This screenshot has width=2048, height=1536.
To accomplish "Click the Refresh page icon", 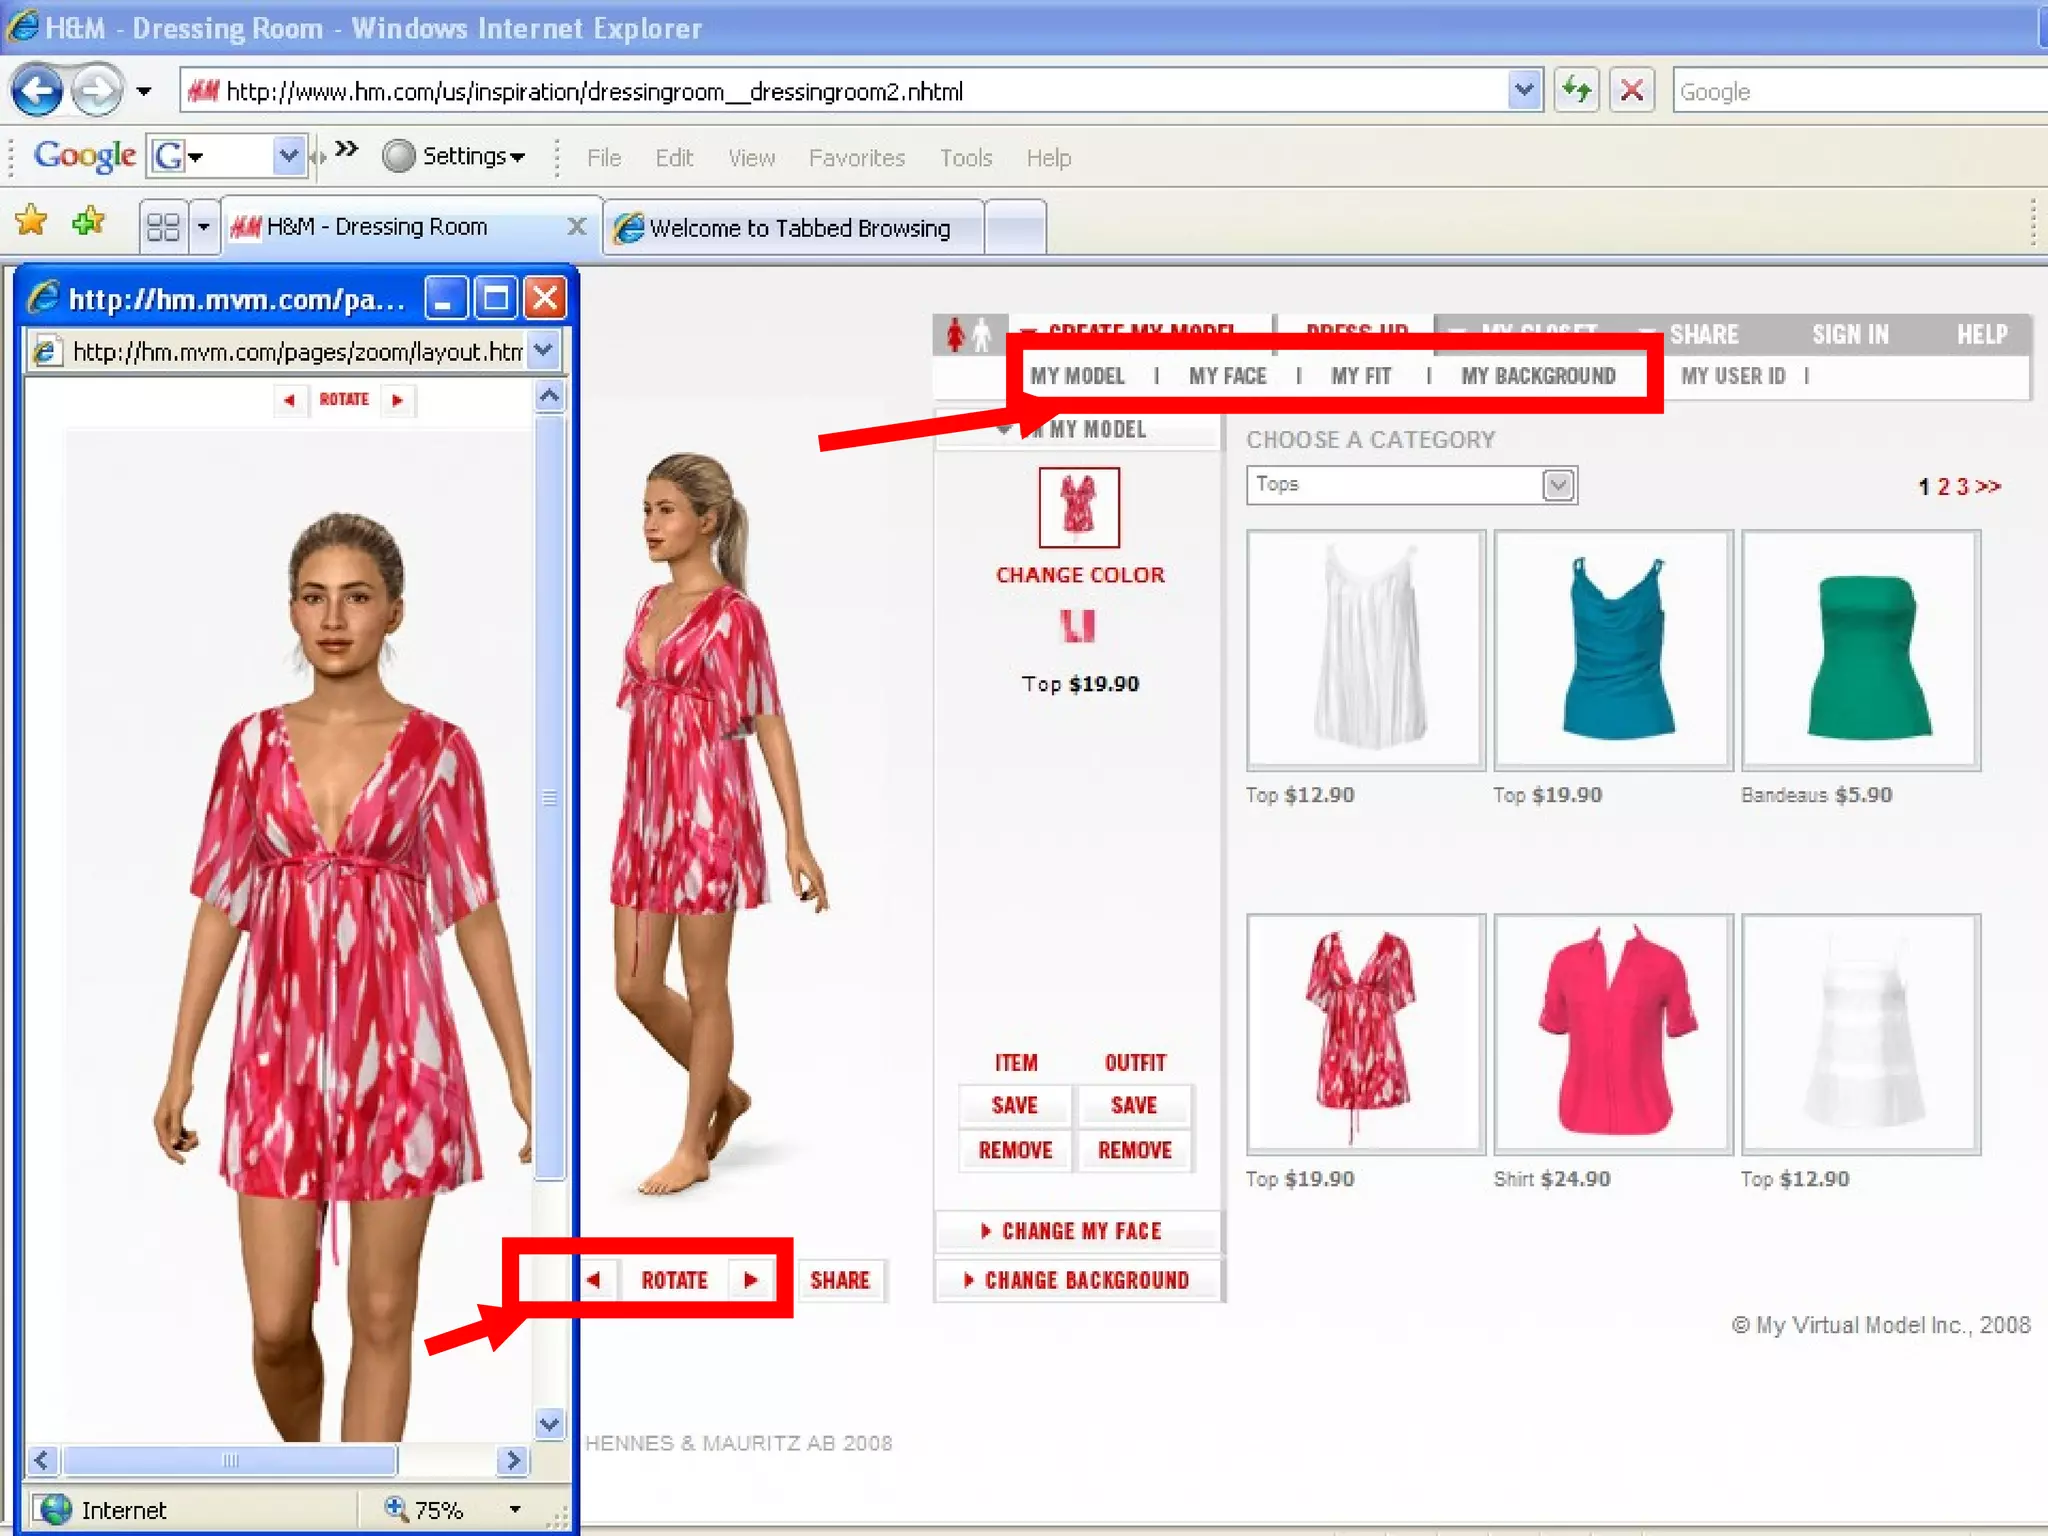I will coord(1577,91).
